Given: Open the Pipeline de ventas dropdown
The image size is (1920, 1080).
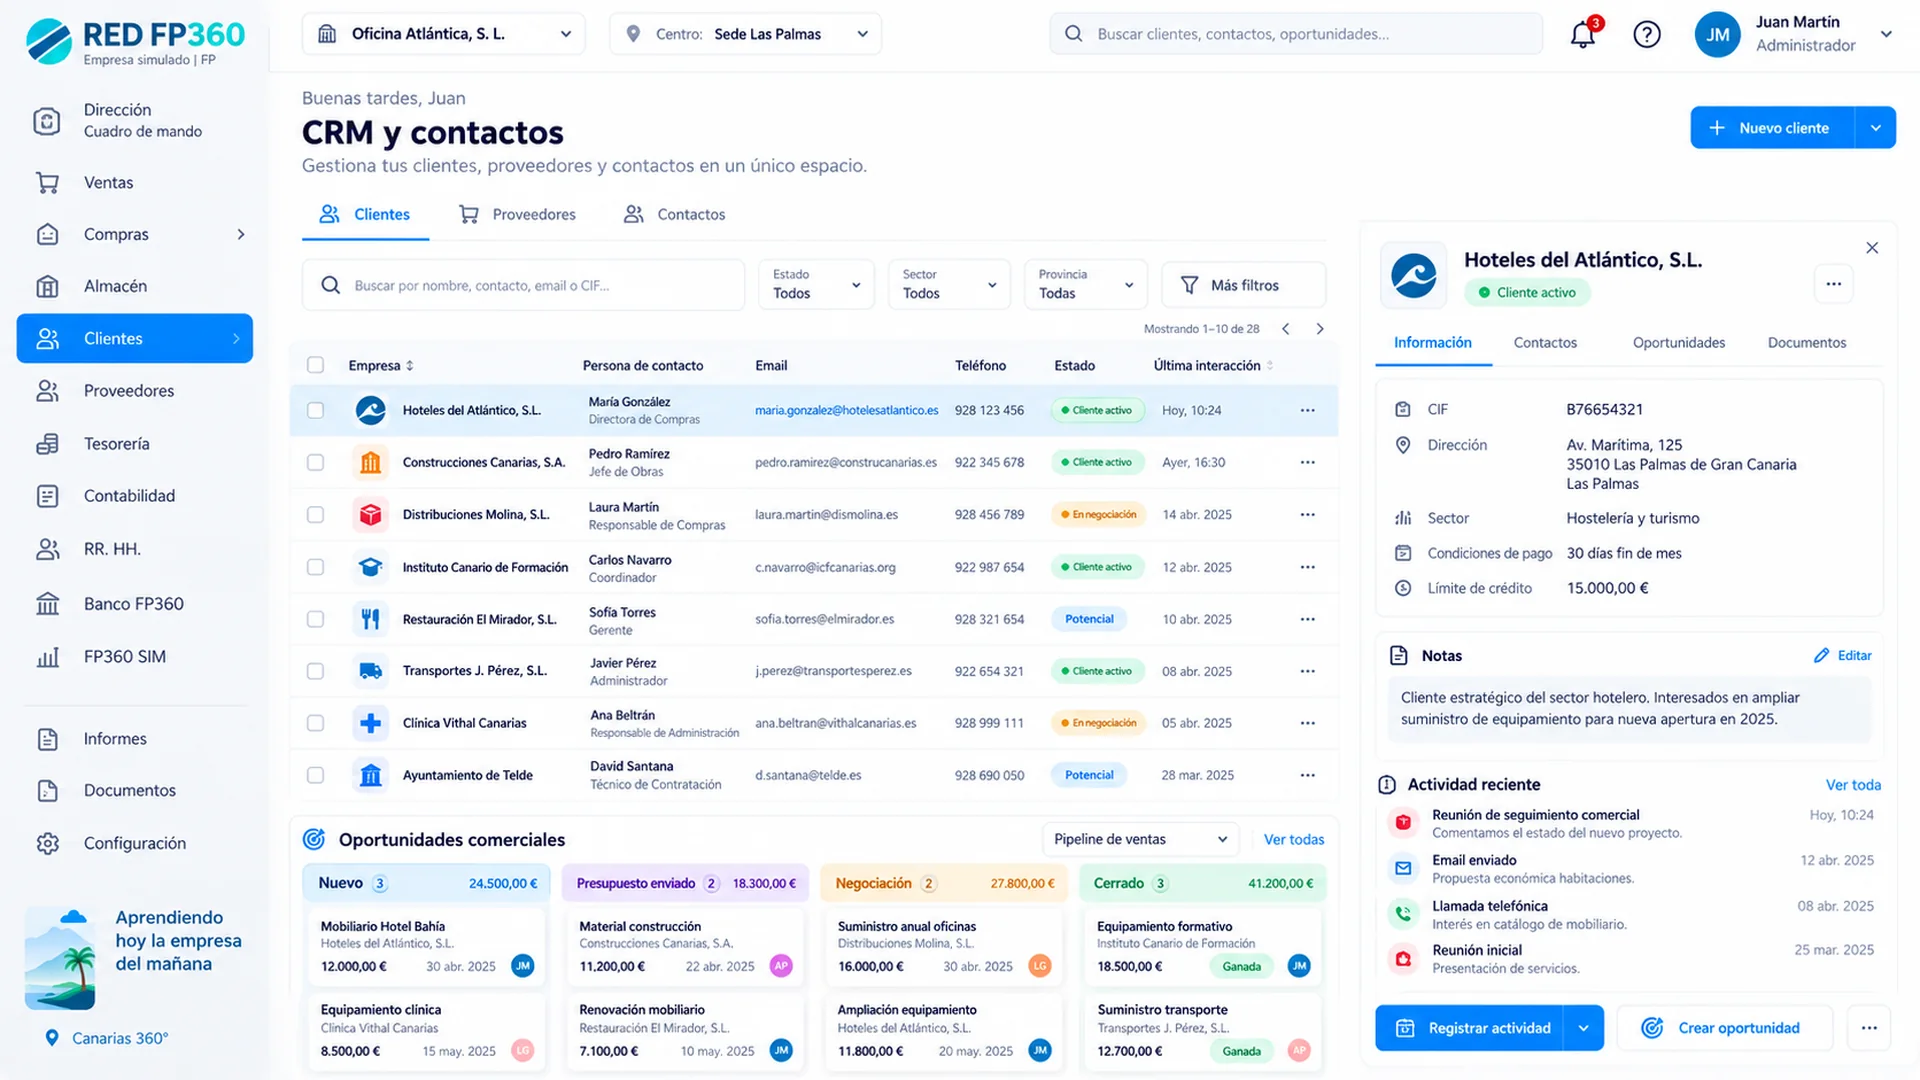Looking at the screenshot, I should pyautogui.click(x=1140, y=839).
